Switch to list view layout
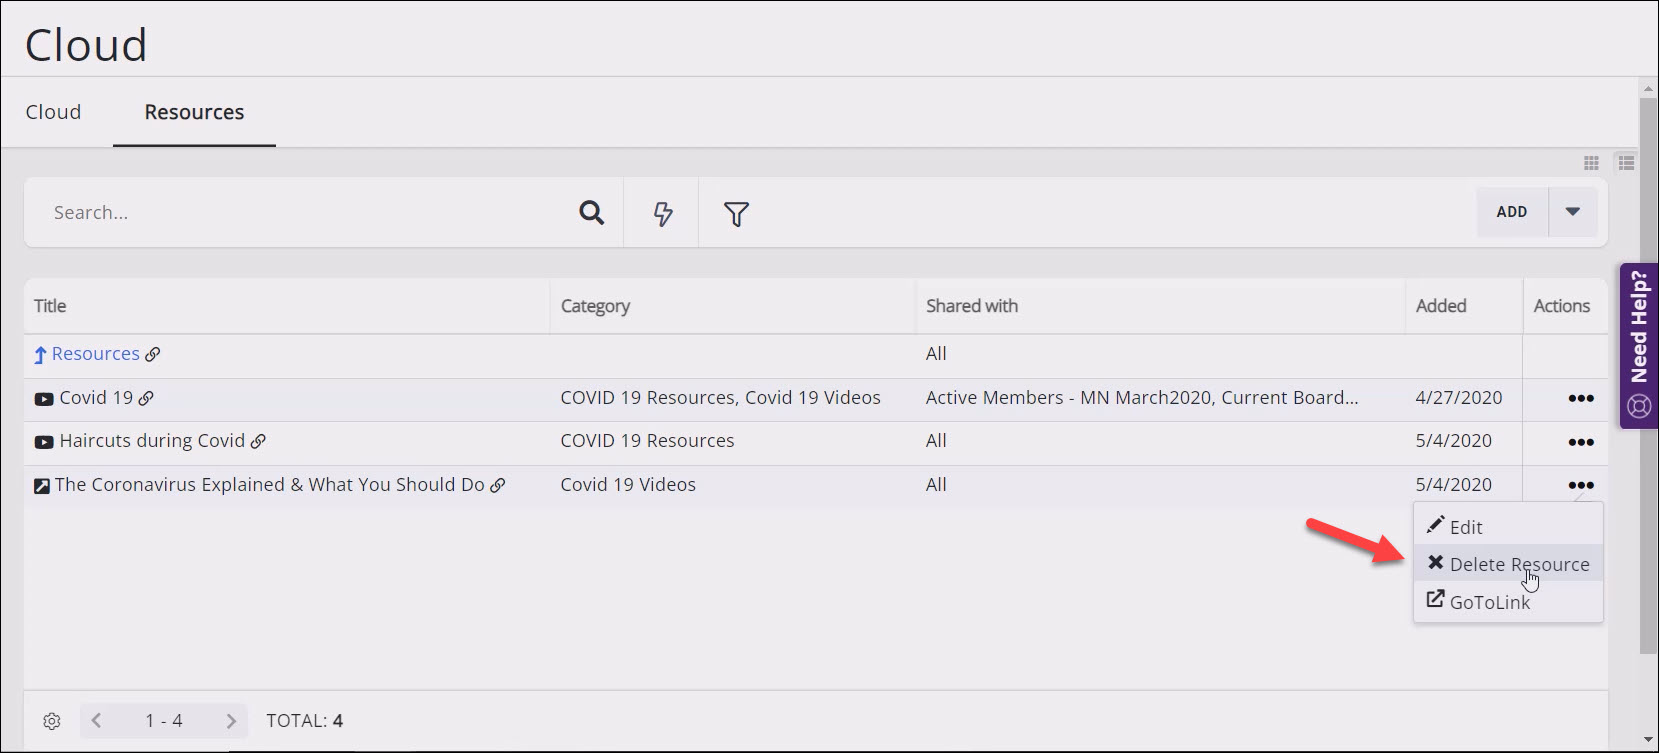This screenshot has height=753, width=1659. [x=1626, y=163]
